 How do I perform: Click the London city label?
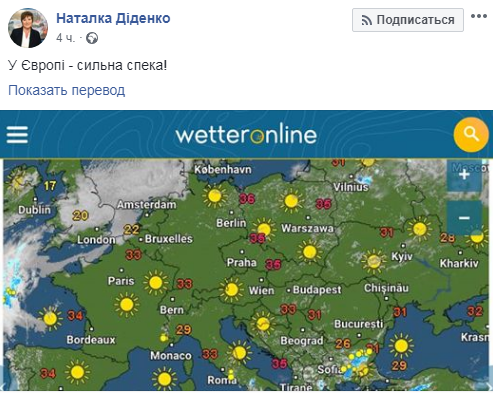click(96, 239)
